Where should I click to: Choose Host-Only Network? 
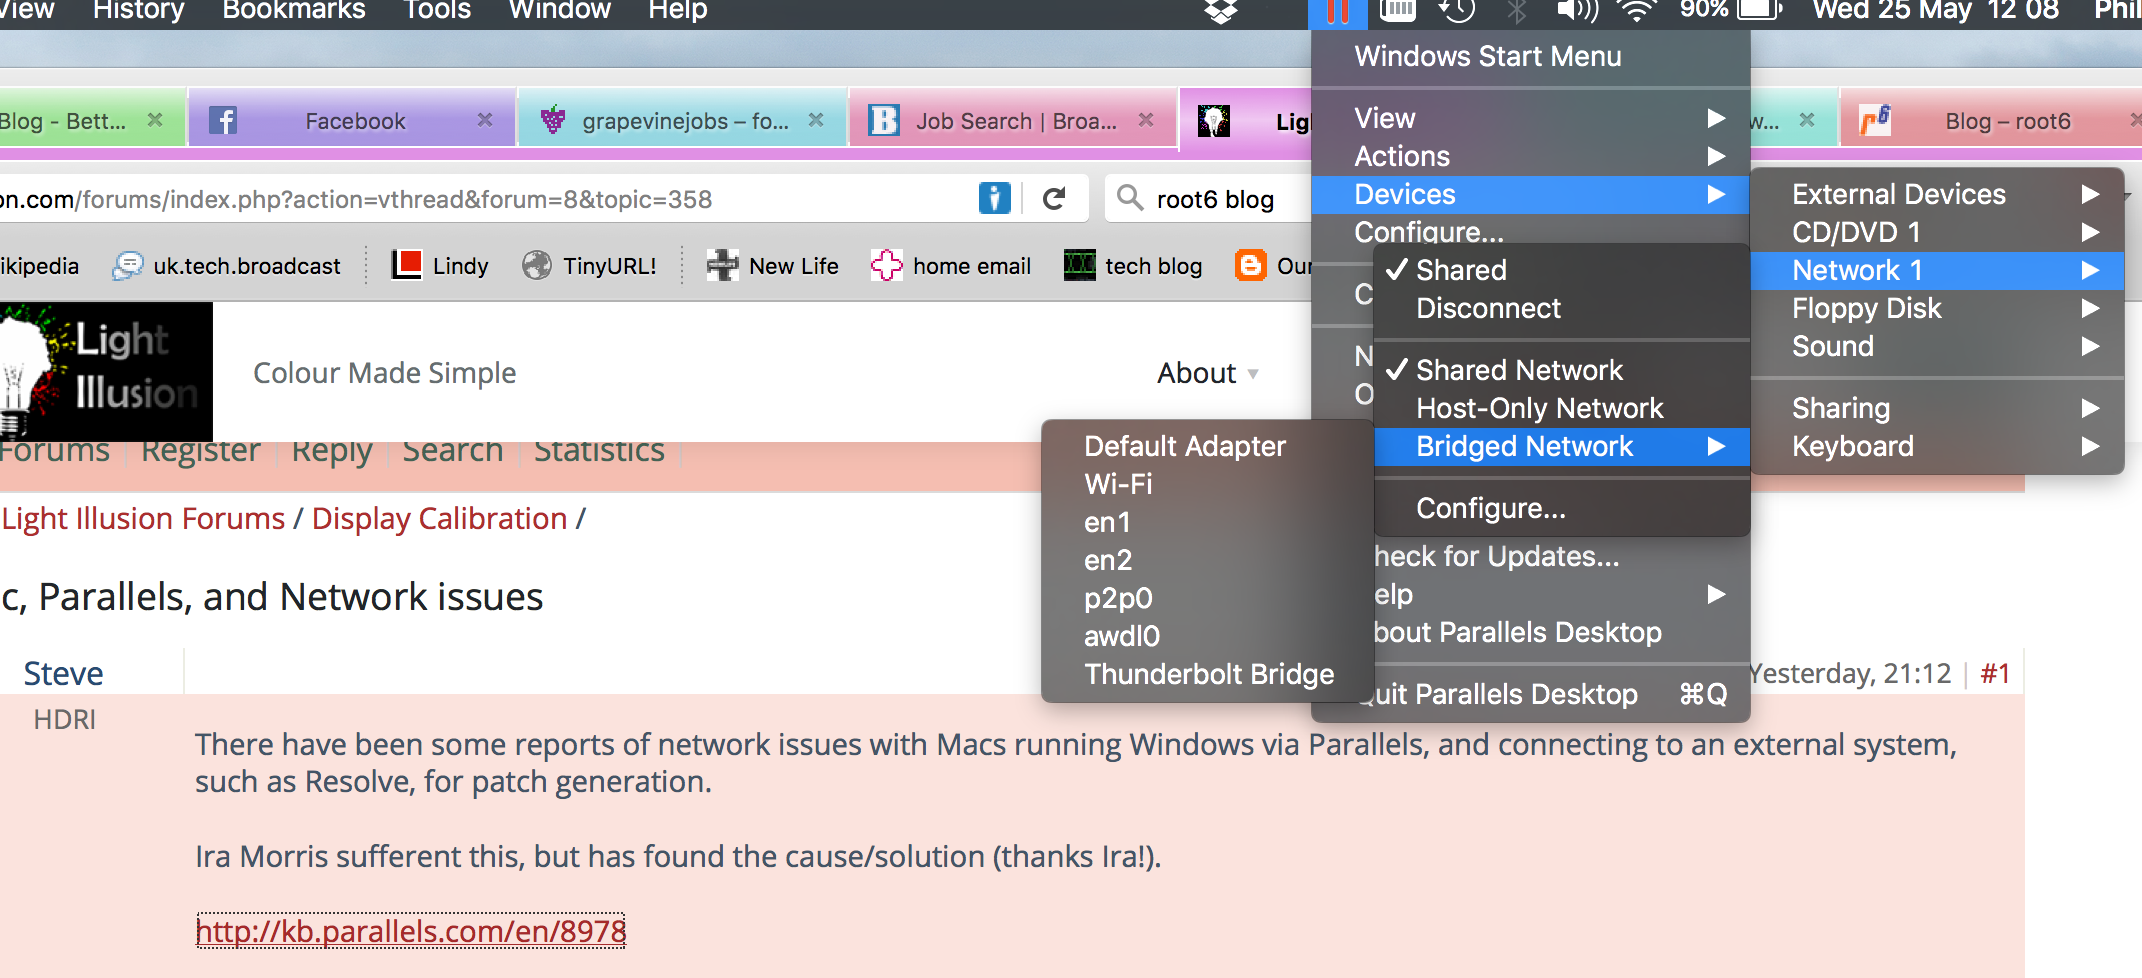point(1561,408)
